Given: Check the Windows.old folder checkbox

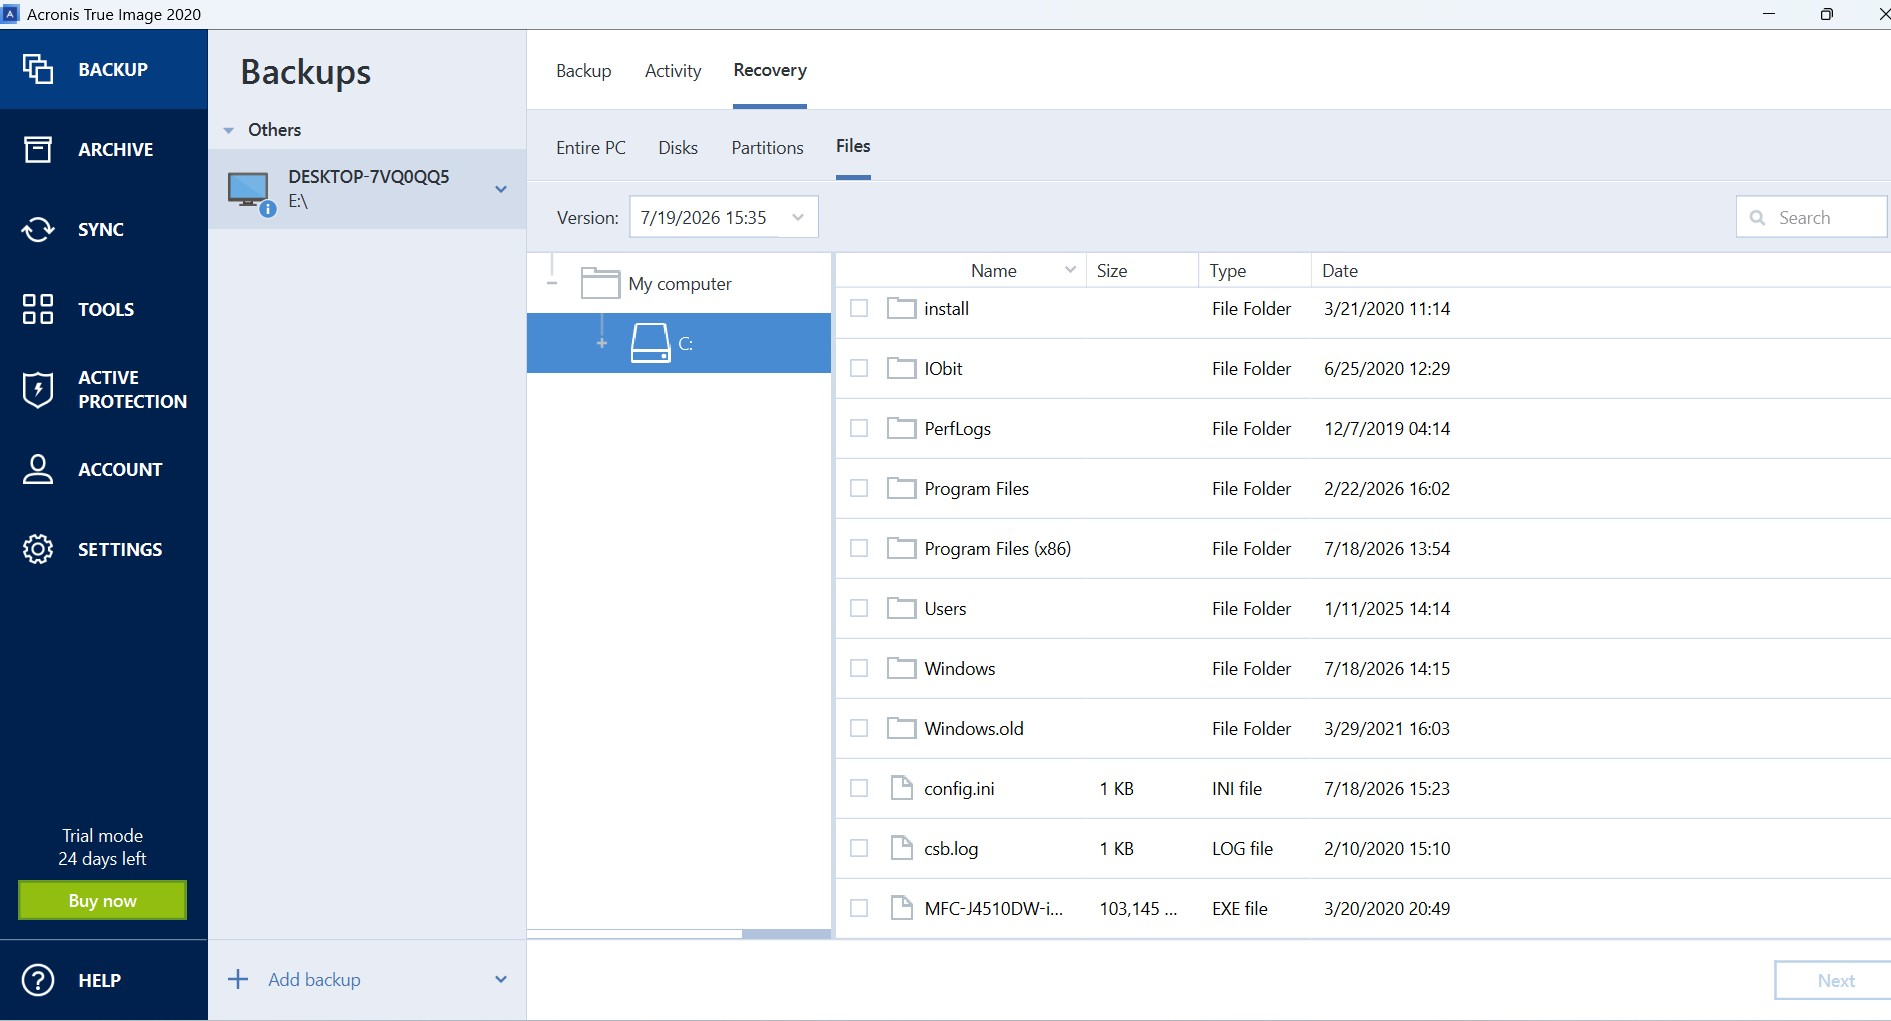Looking at the screenshot, I should click(x=859, y=728).
